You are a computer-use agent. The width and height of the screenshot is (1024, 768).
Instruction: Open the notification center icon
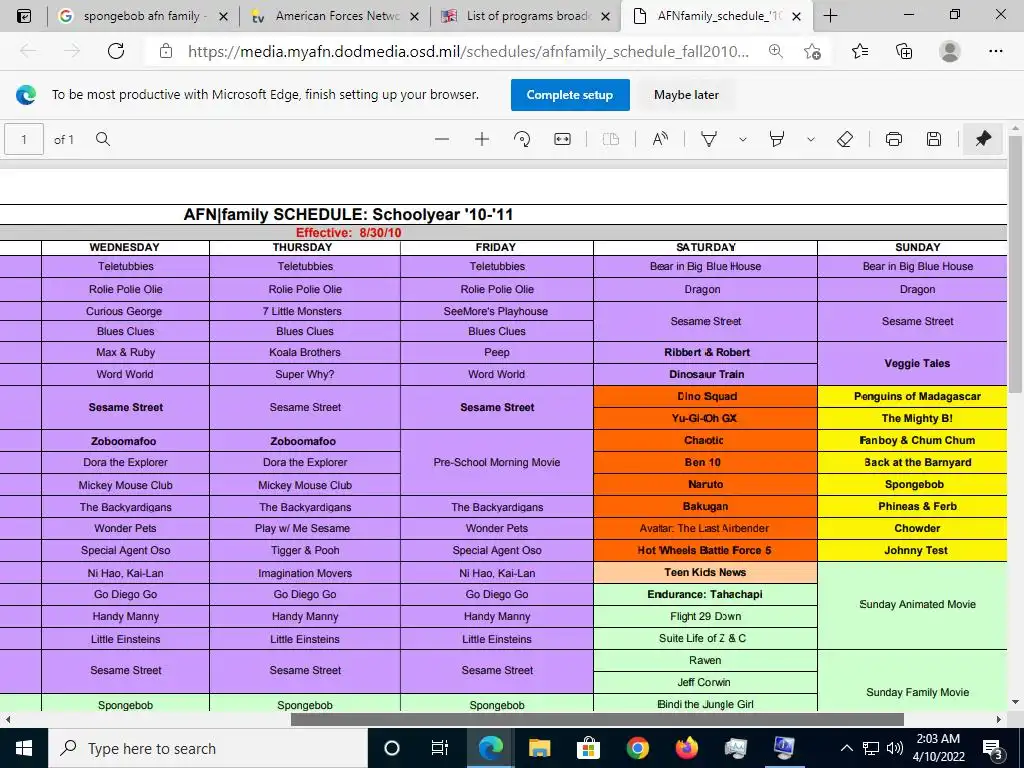click(x=993, y=748)
